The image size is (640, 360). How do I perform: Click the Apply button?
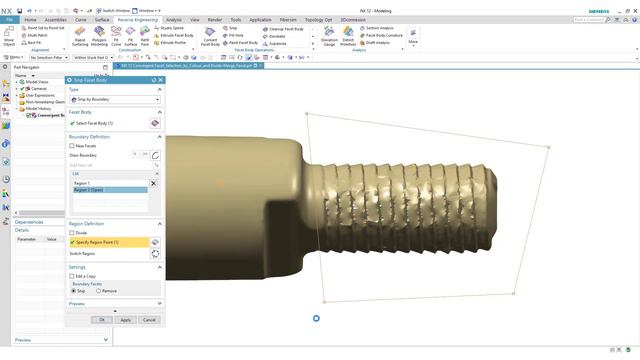pos(126,320)
